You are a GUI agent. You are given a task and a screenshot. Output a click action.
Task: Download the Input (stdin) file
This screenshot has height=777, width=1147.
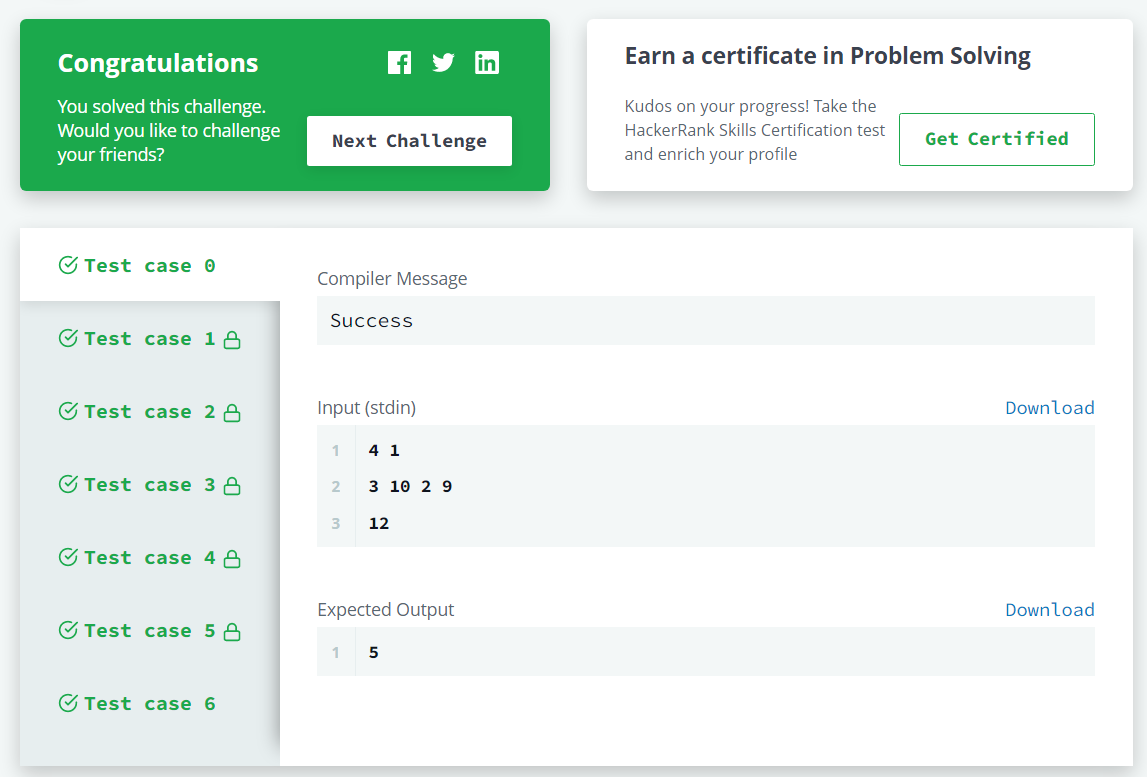[x=1050, y=408]
